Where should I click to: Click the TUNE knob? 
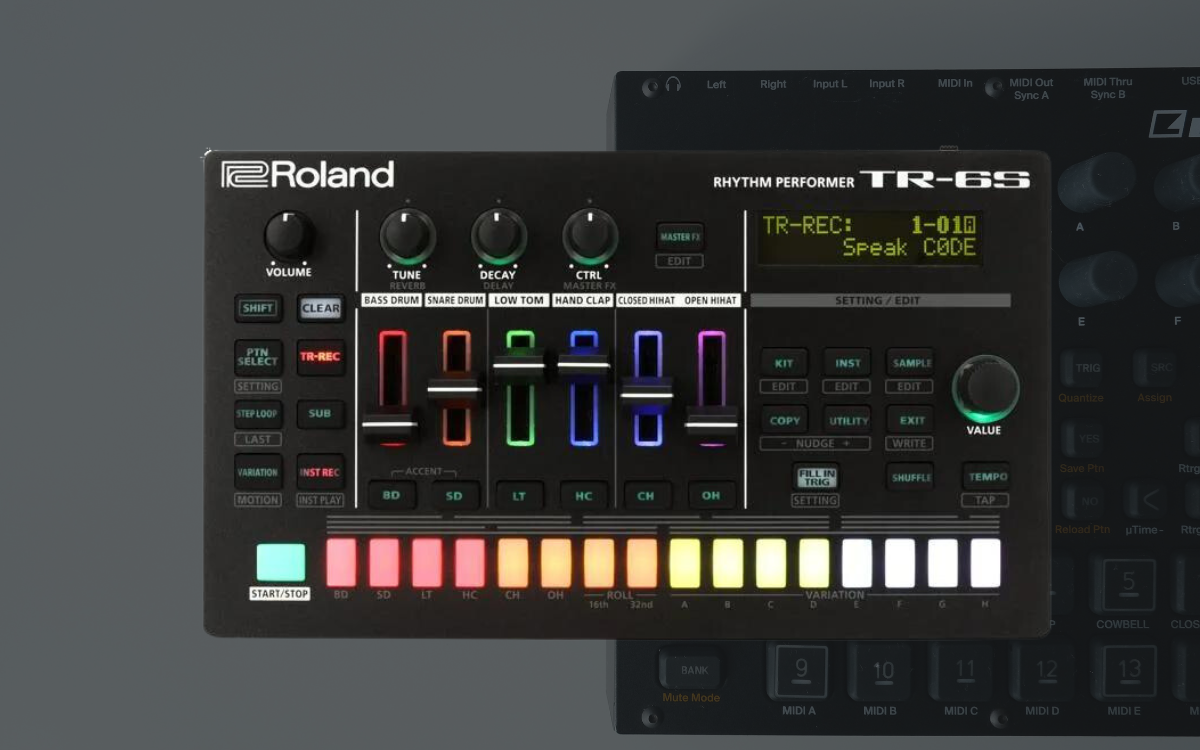click(407, 237)
